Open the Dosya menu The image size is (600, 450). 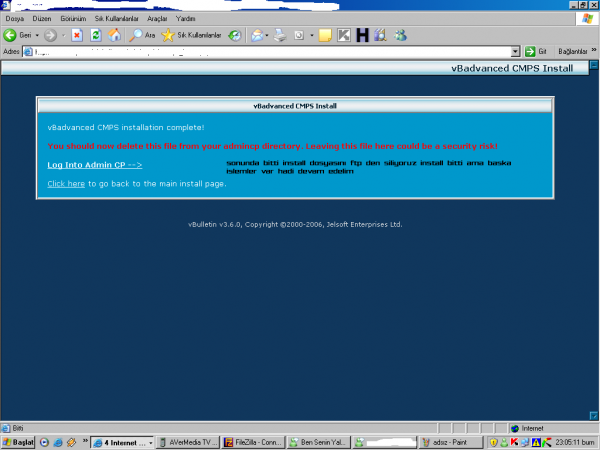click(15, 18)
